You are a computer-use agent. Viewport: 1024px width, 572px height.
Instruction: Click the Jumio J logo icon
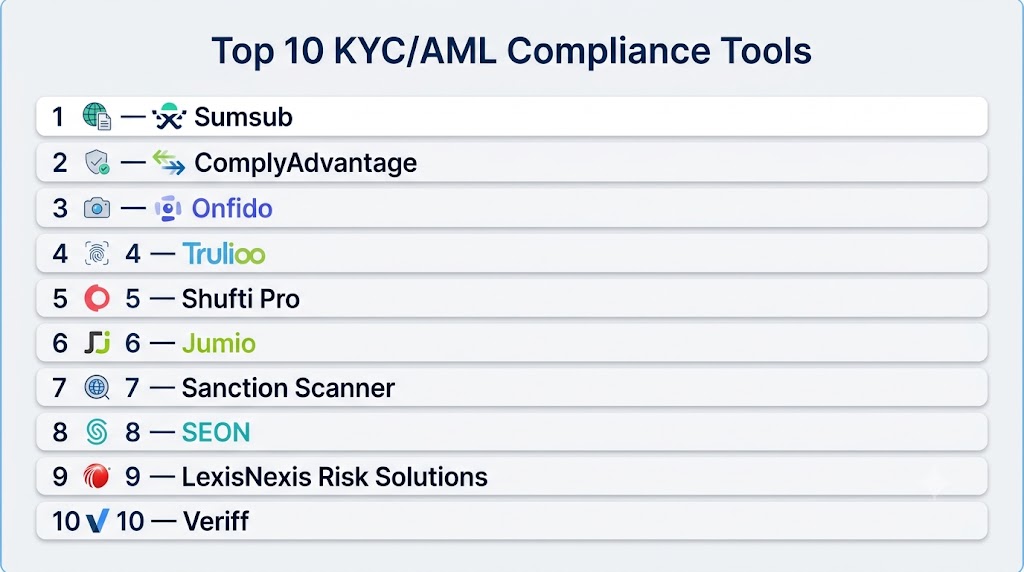(97, 343)
